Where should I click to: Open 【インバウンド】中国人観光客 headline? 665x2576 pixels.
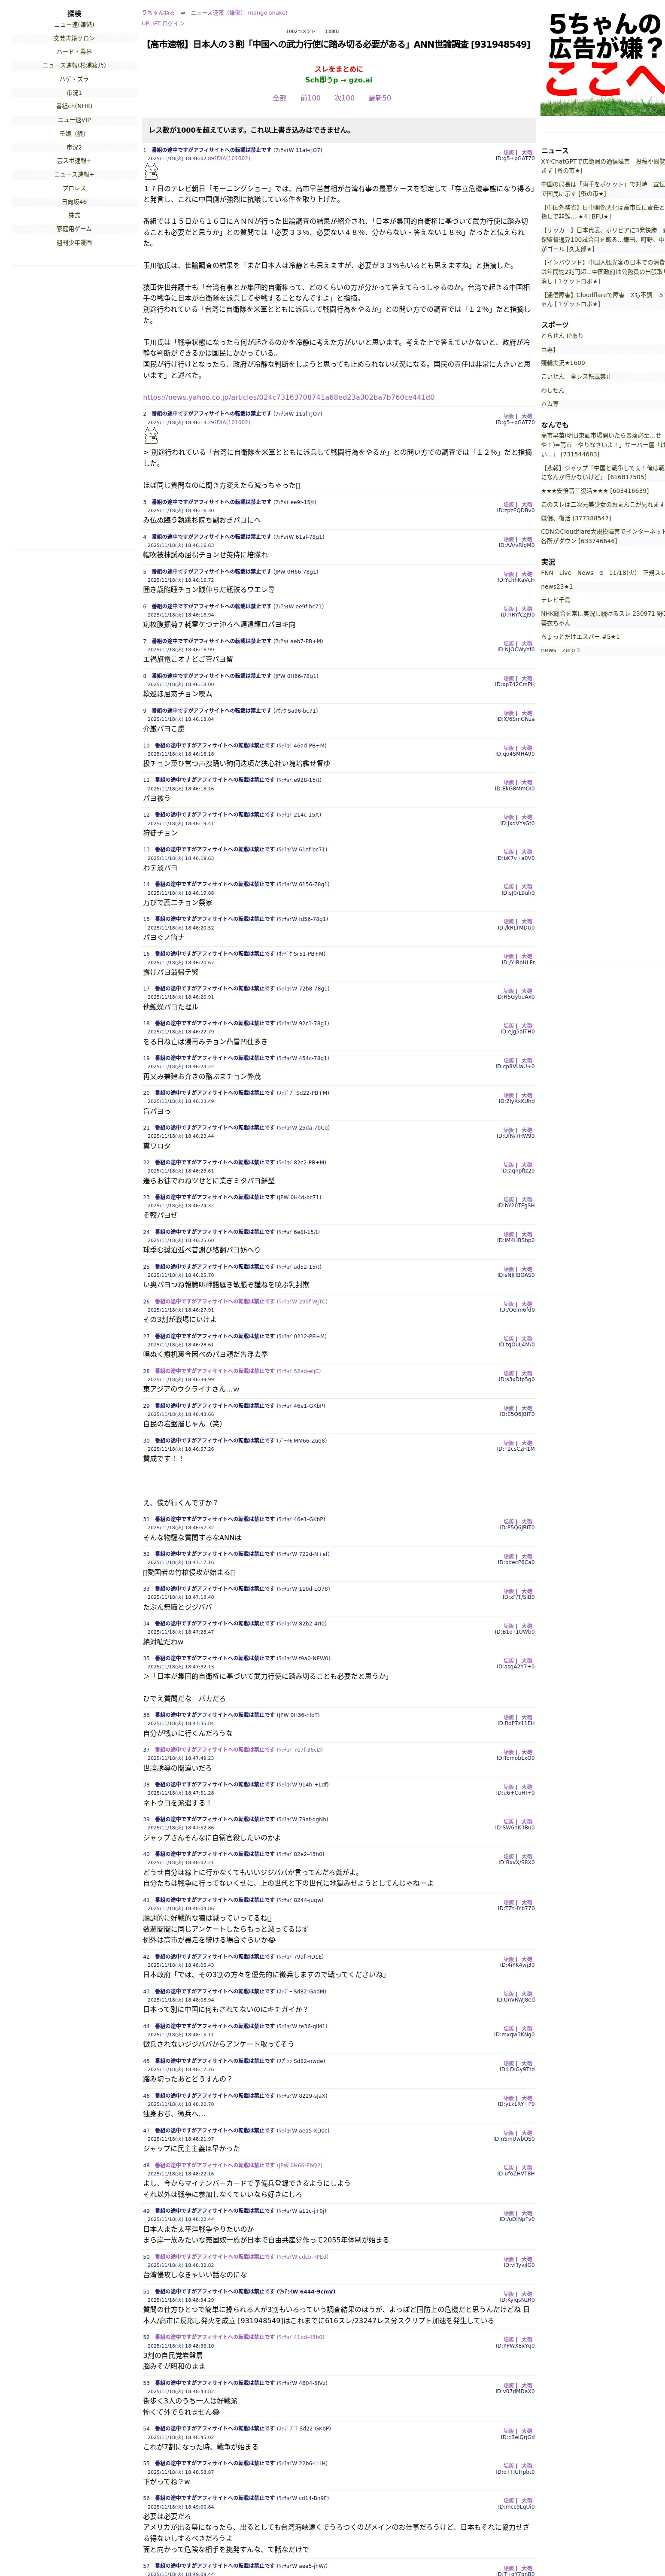click(603, 272)
